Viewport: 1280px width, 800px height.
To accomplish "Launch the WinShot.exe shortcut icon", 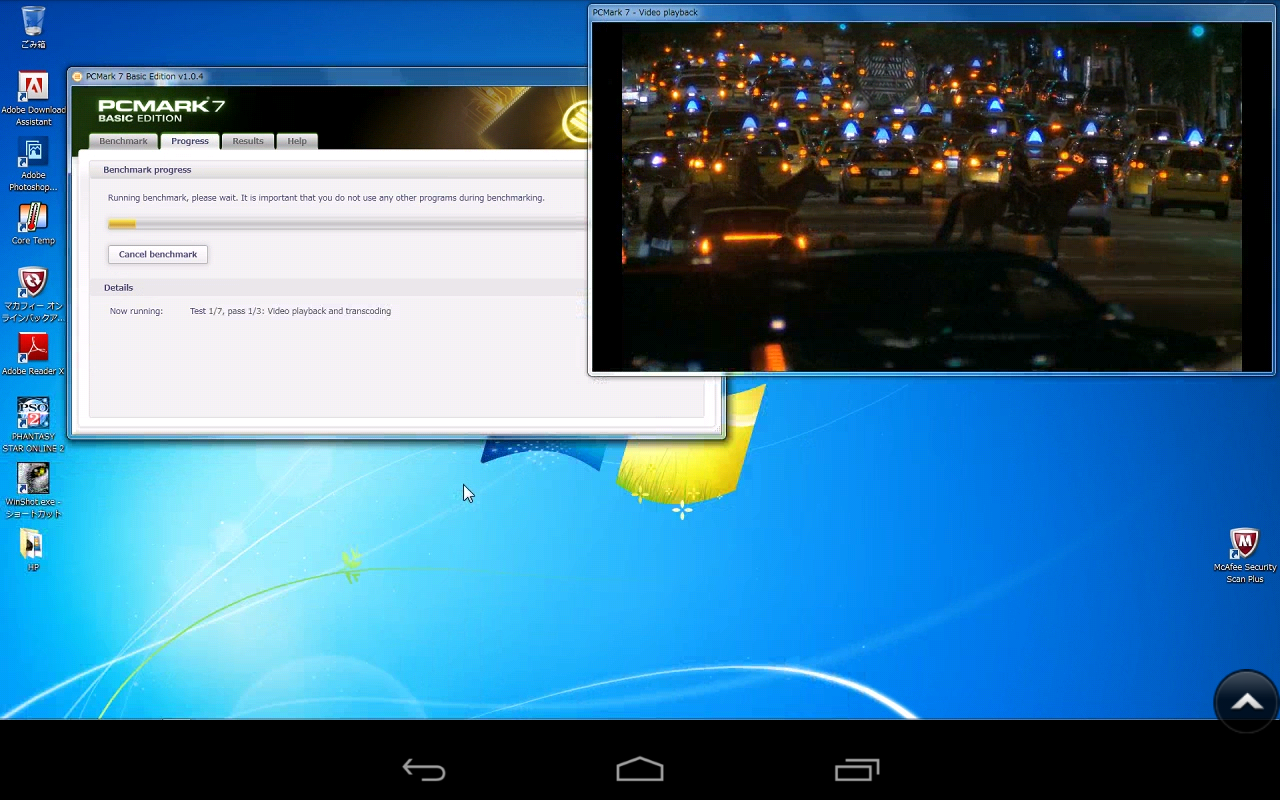I will tap(33, 490).
